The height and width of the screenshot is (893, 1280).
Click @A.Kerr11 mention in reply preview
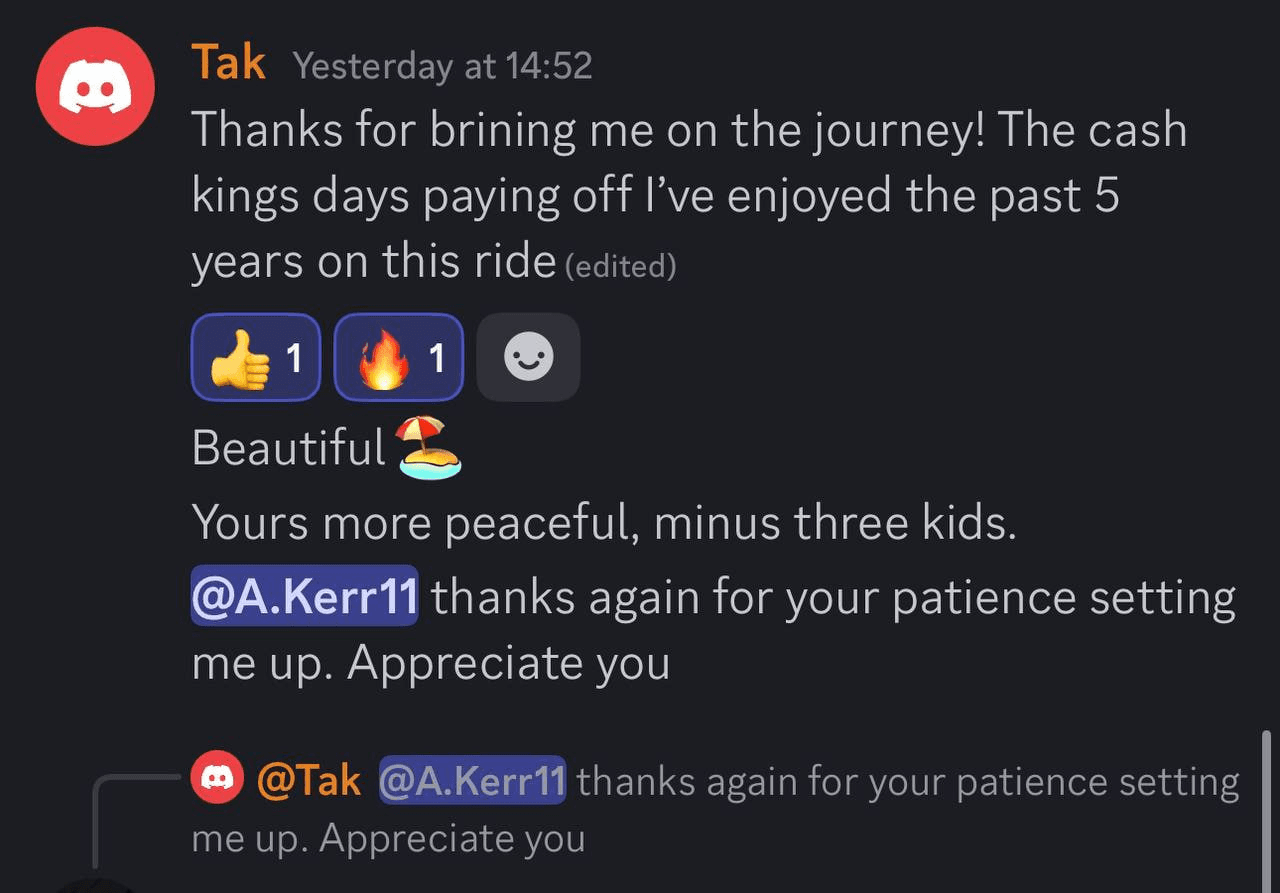point(472,780)
